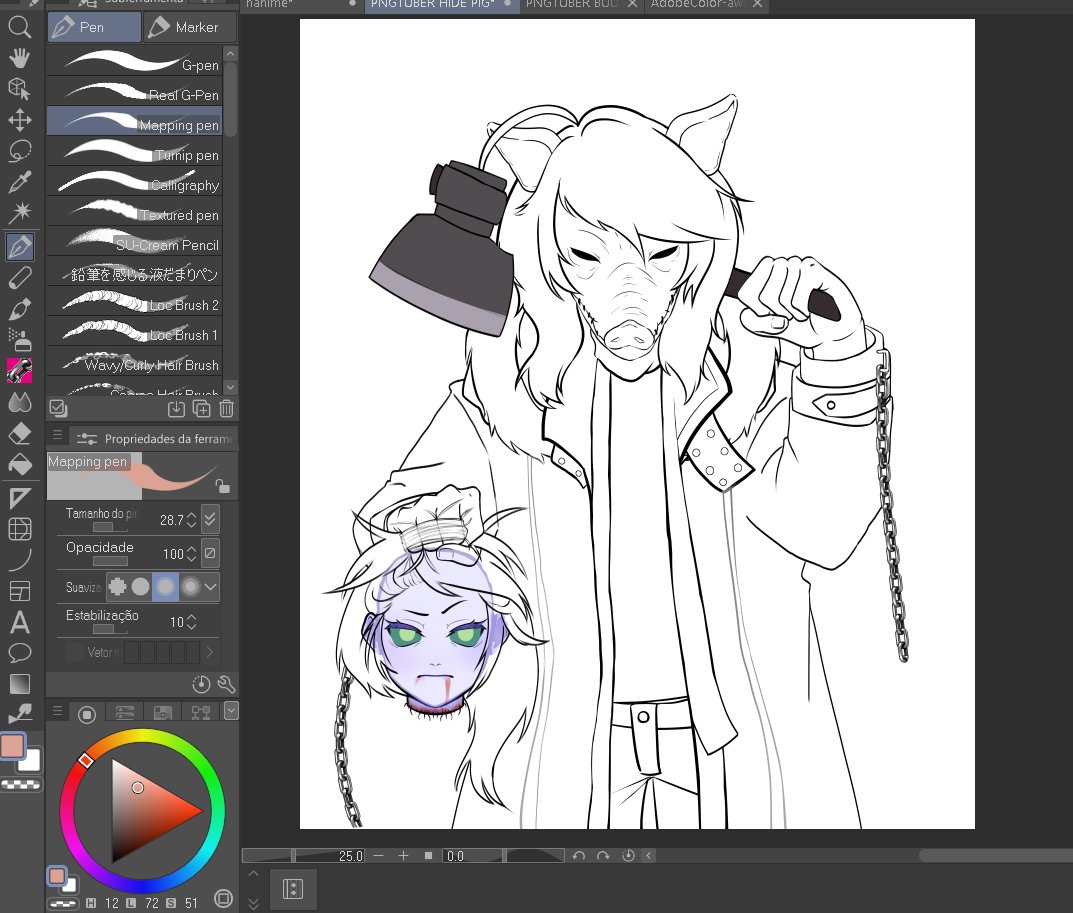
Task: Switch to AdobeColor canvas tab
Action: [x=706, y=5]
